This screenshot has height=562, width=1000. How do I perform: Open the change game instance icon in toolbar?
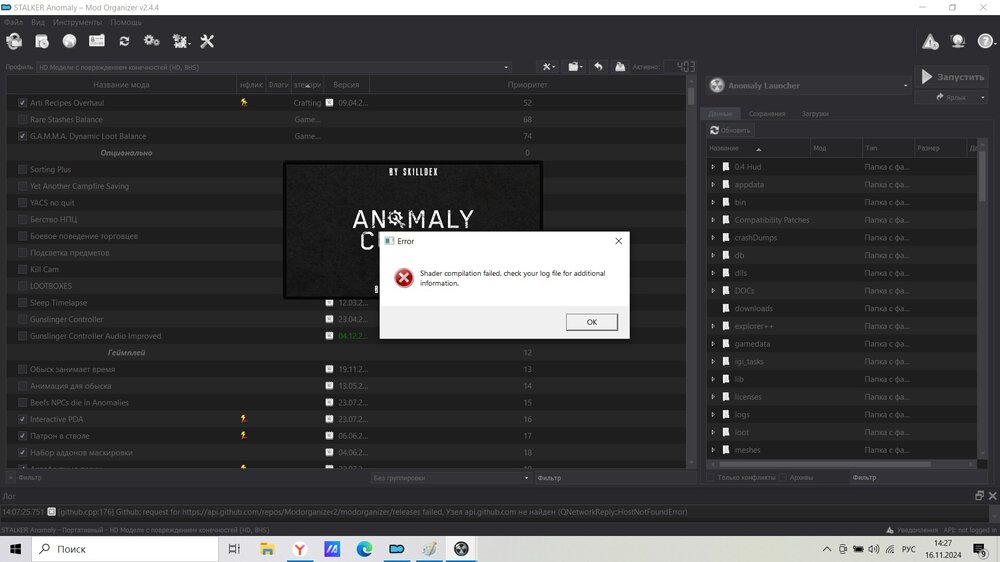[14, 41]
